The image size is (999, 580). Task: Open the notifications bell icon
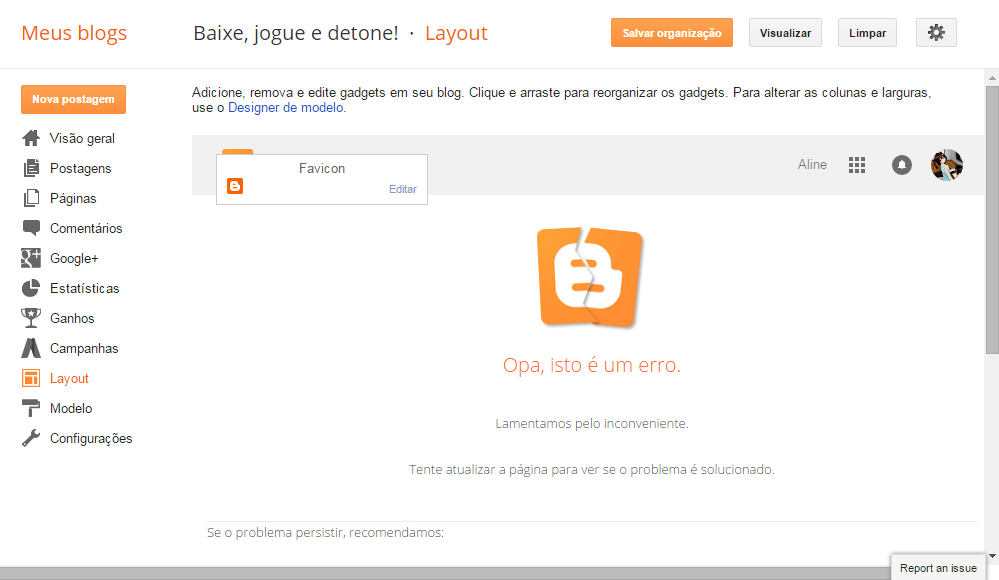tap(902, 165)
